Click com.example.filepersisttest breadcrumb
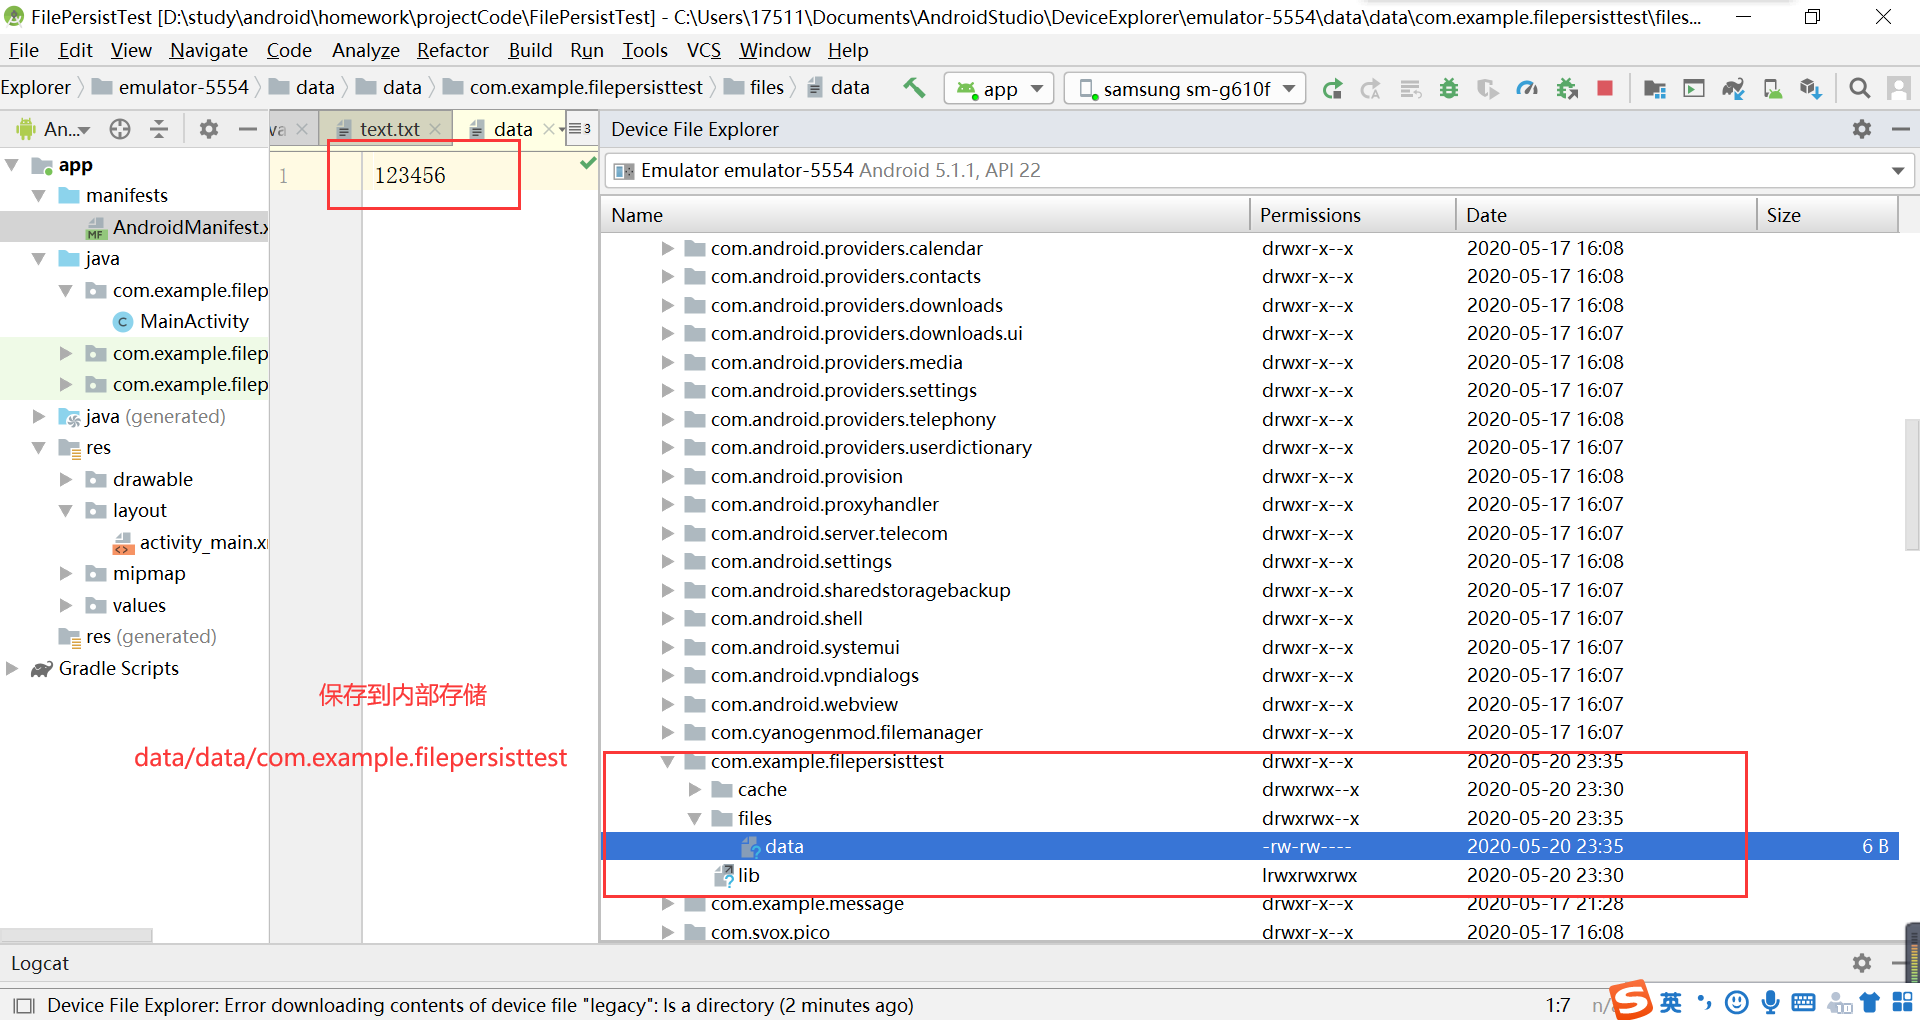The image size is (1920, 1020). [573, 88]
